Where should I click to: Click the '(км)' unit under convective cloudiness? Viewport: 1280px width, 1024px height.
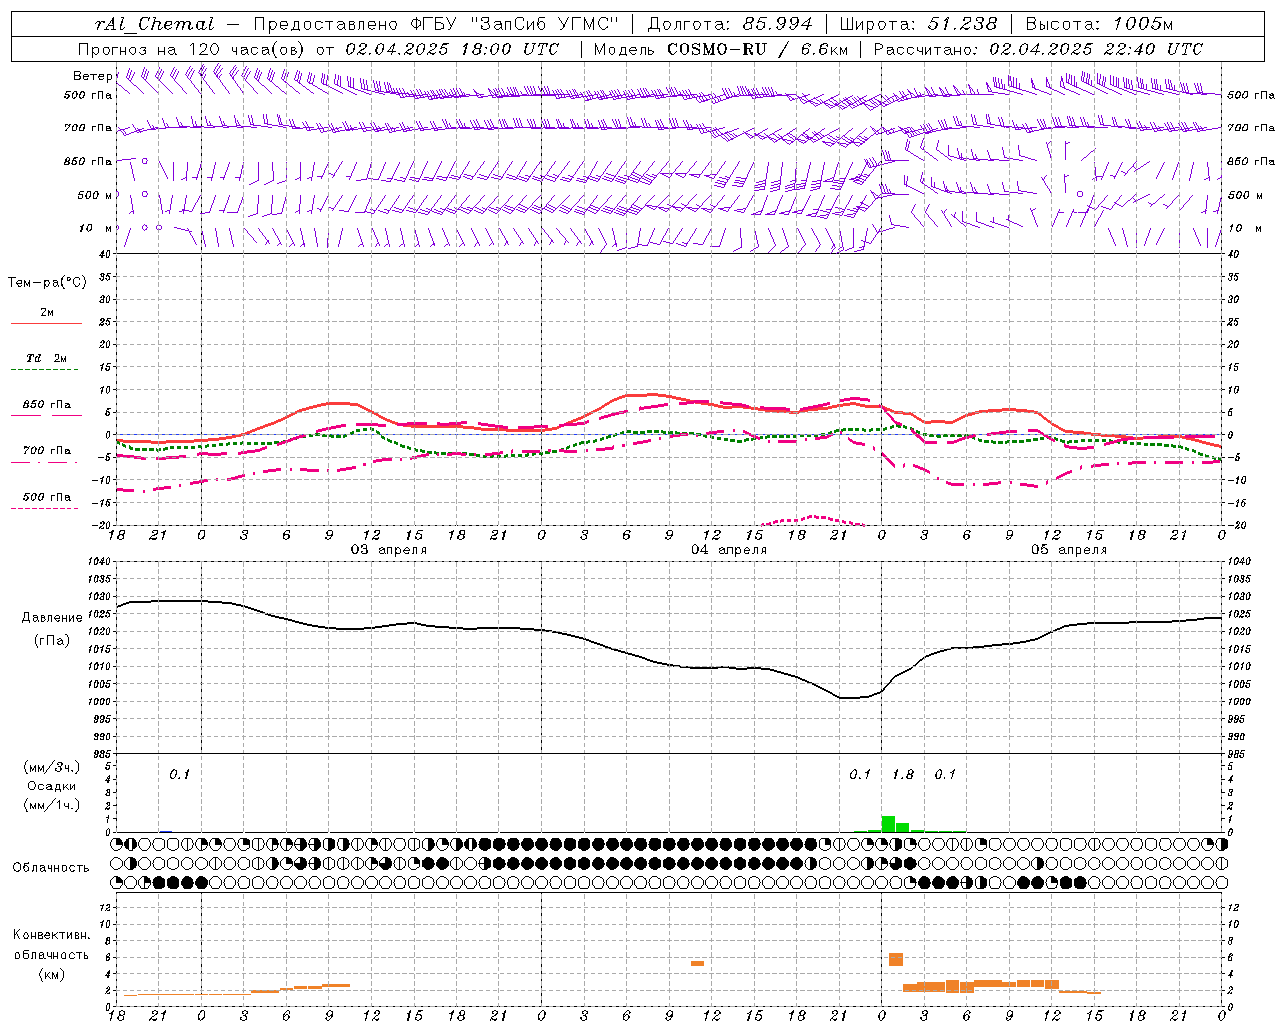(x=52, y=974)
